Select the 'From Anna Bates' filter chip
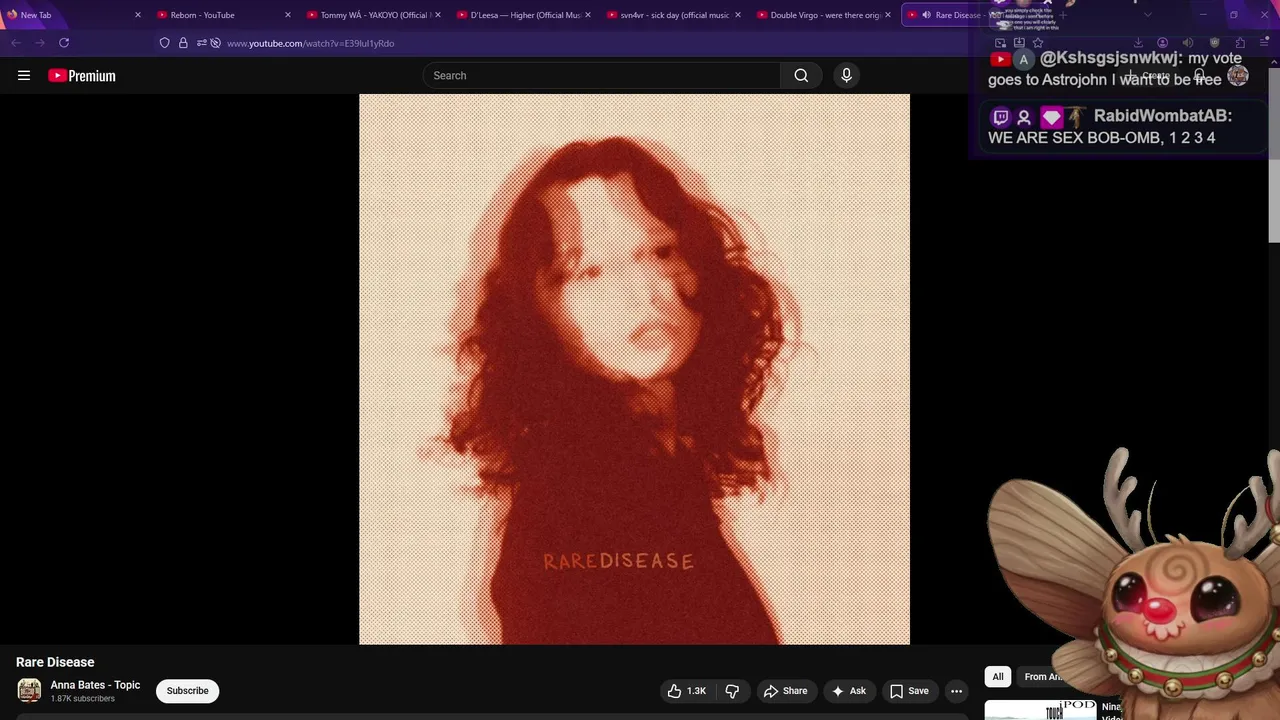 (x=1043, y=677)
